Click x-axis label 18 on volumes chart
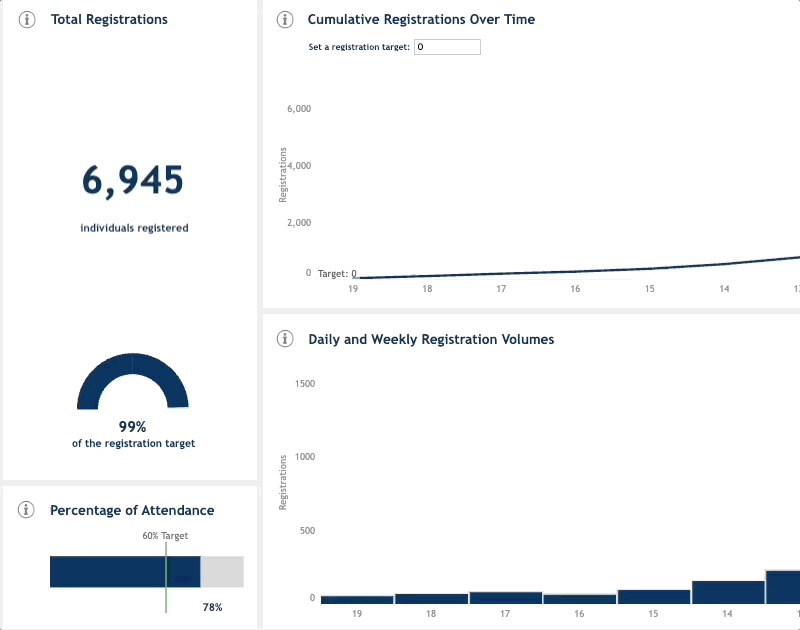800x630 pixels. (431, 614)
